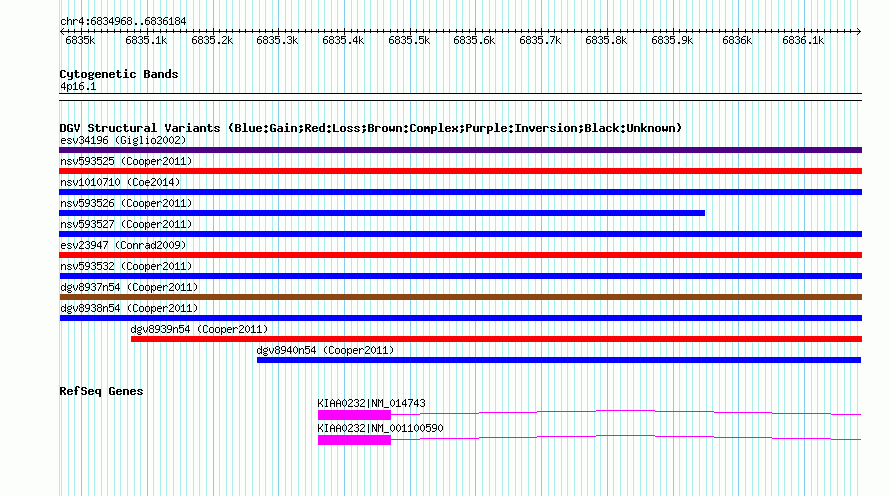This screenshot has width=890, height=496.
Task: Click the 6835.7k ruler position
Action: [540, 40]
